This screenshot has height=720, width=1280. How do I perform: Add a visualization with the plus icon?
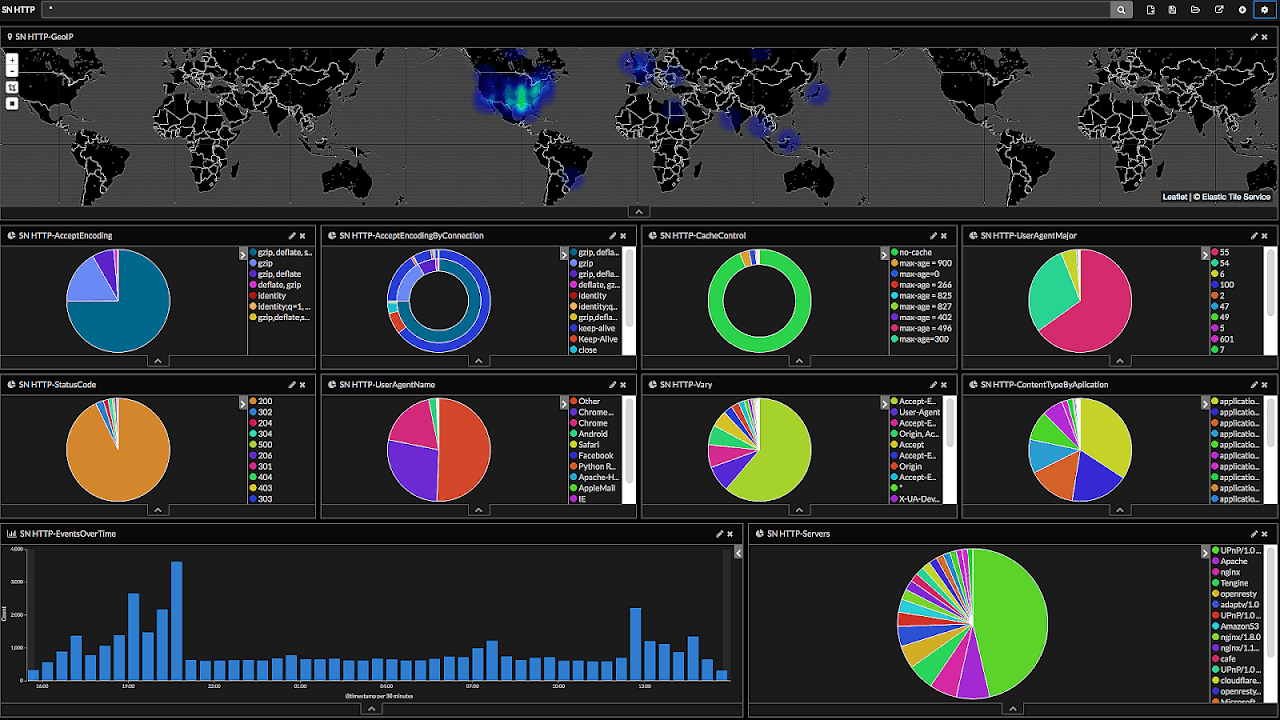point(1242,9)
